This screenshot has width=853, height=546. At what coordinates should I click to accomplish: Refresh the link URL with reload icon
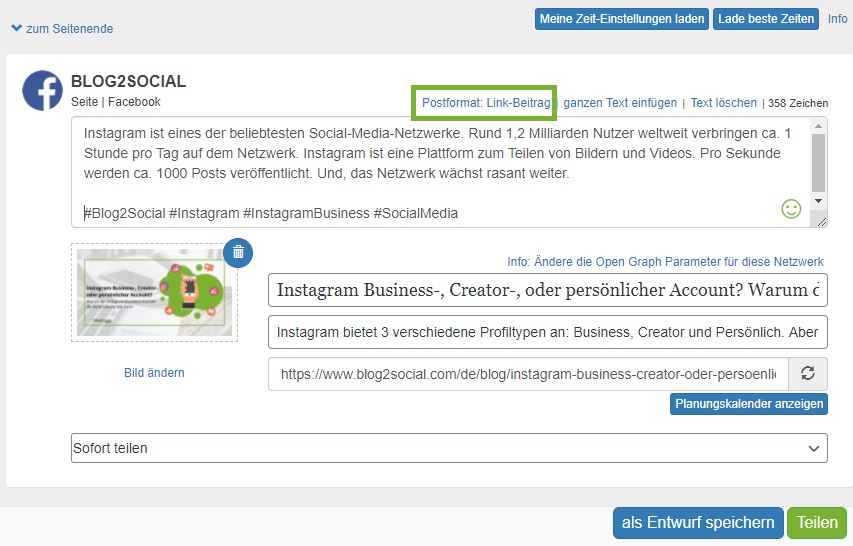[808, 374]
